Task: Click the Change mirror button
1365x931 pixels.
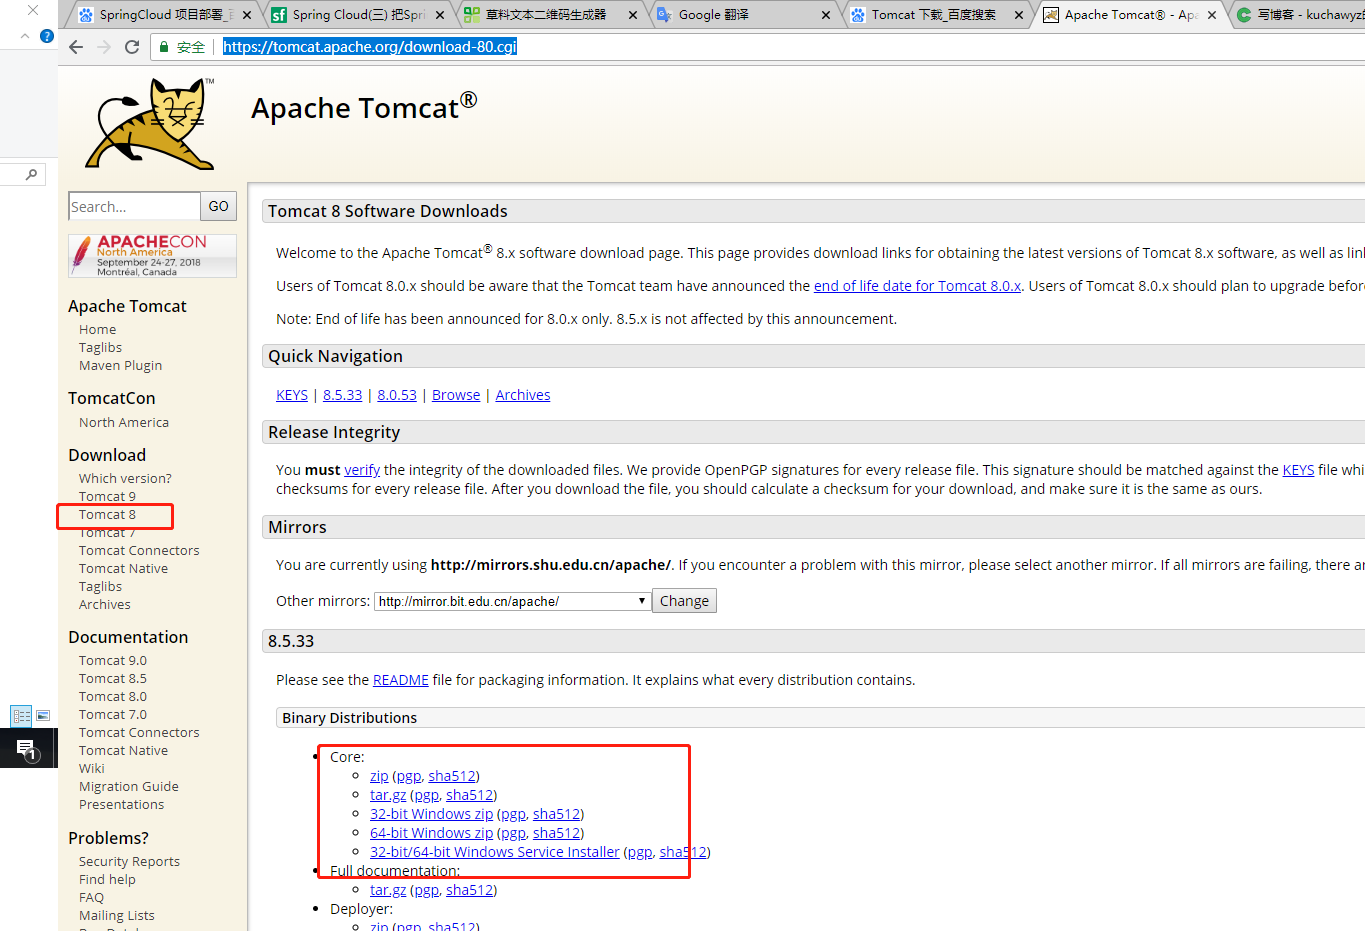Action: 684,601
